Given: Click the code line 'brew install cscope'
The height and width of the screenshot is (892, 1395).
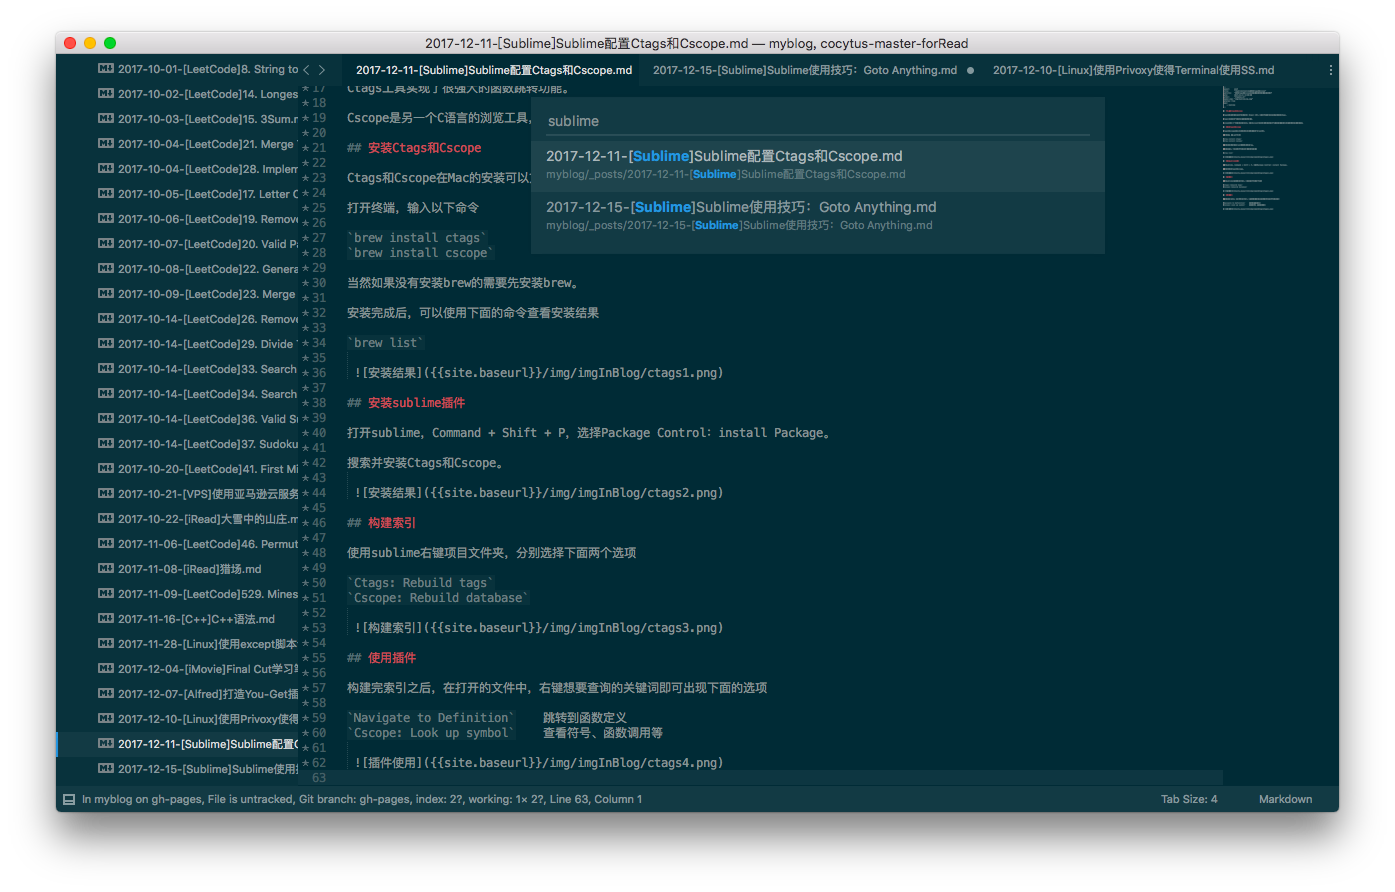Looking at the screenshot, I should pos(421,253).
